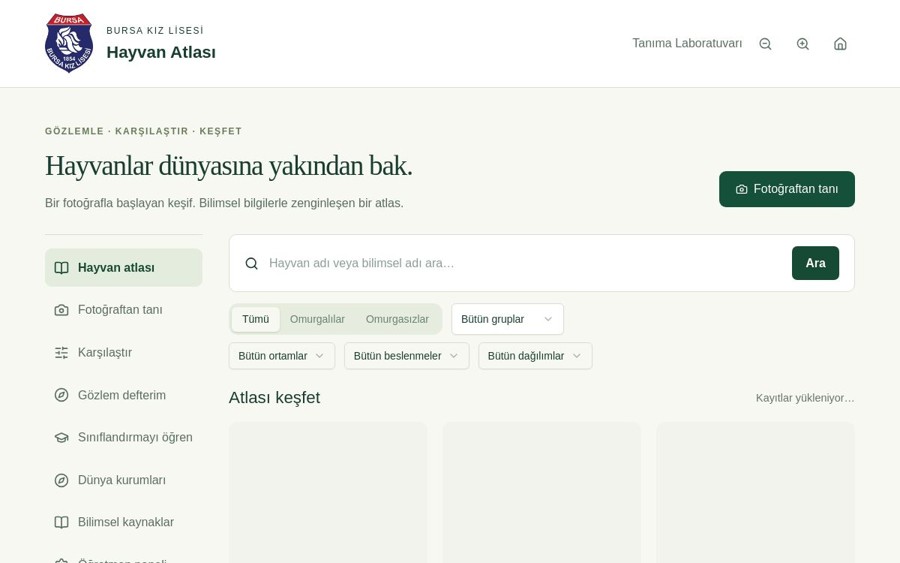Click the 'Kayıtlar yükleniyor…' status text
Screen dimensions: 900x563
point(805,398)
